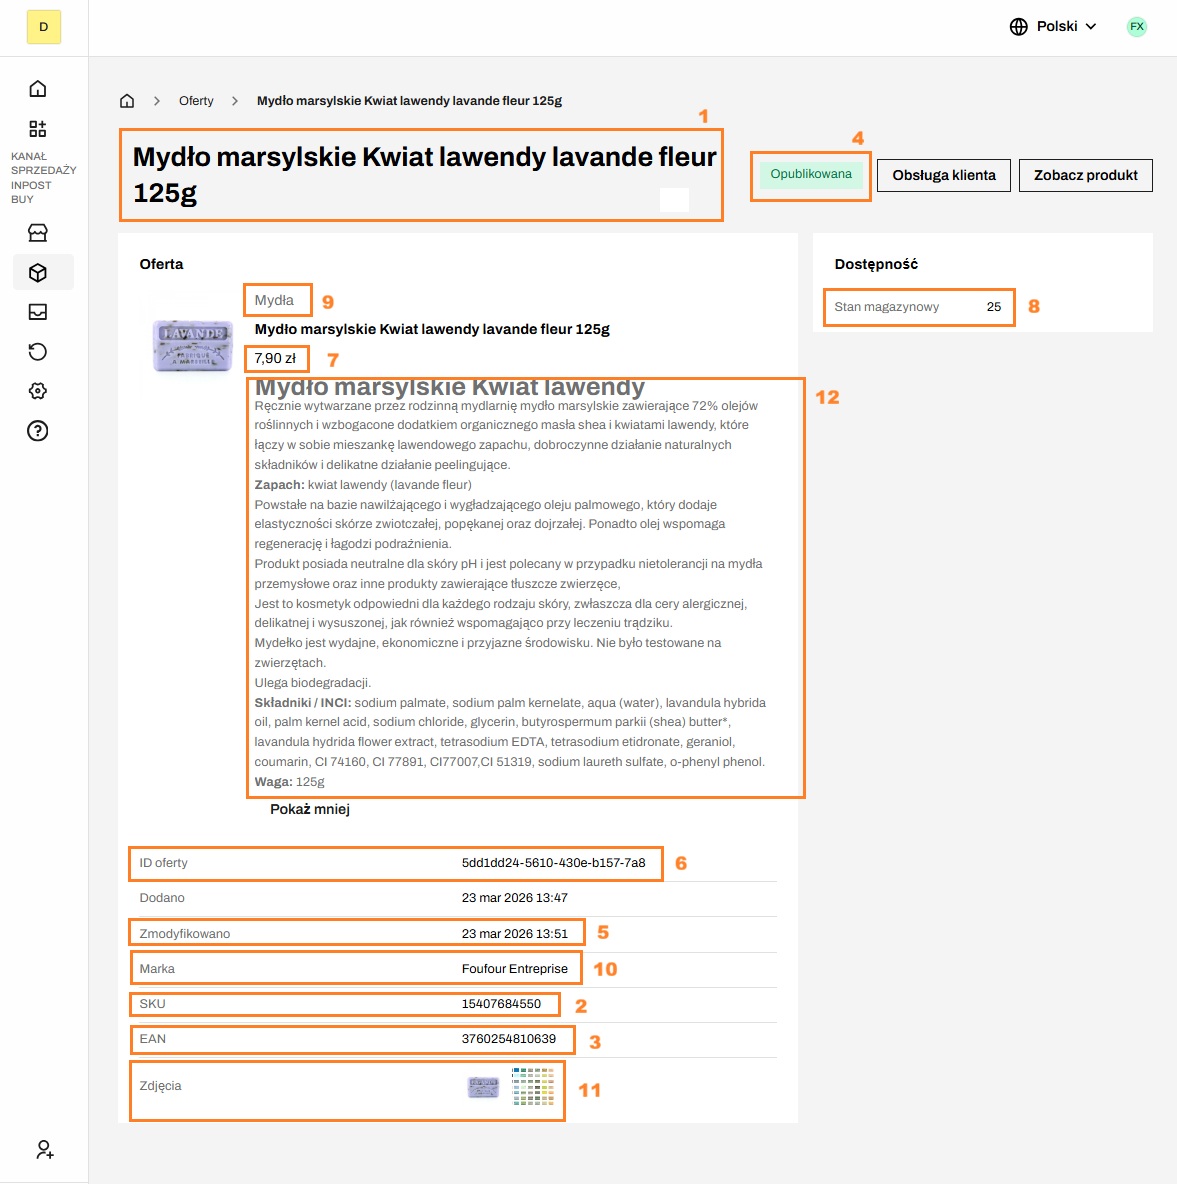Open the dashboard grid icon in sidebar
Image resolution: width=1177 pixels, height=1184 pixels.
[x=38, y=129]
